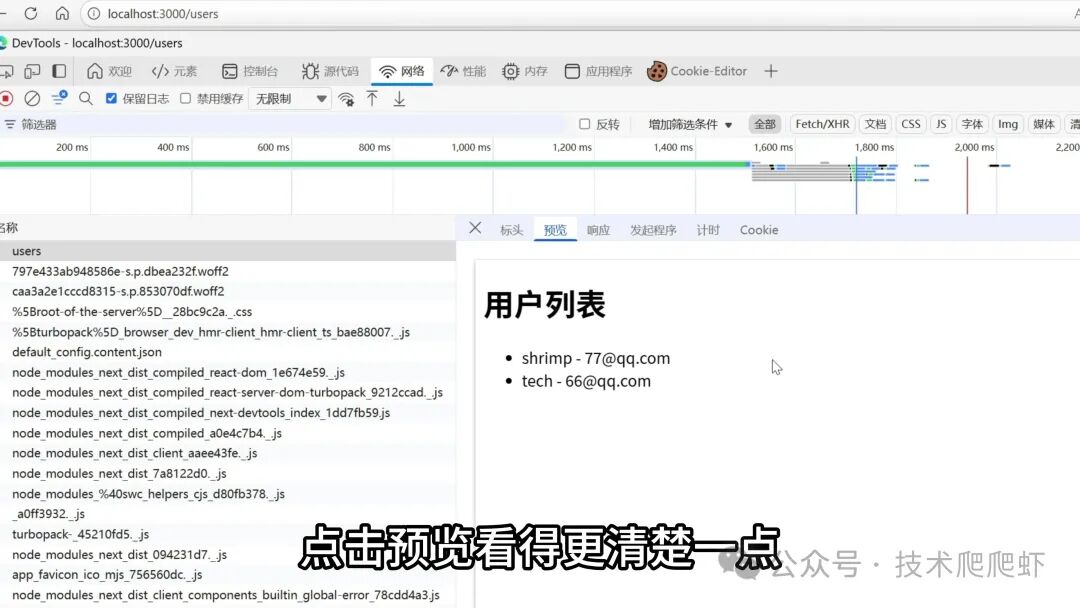Open the 控制台 panel

coord(253,71)
